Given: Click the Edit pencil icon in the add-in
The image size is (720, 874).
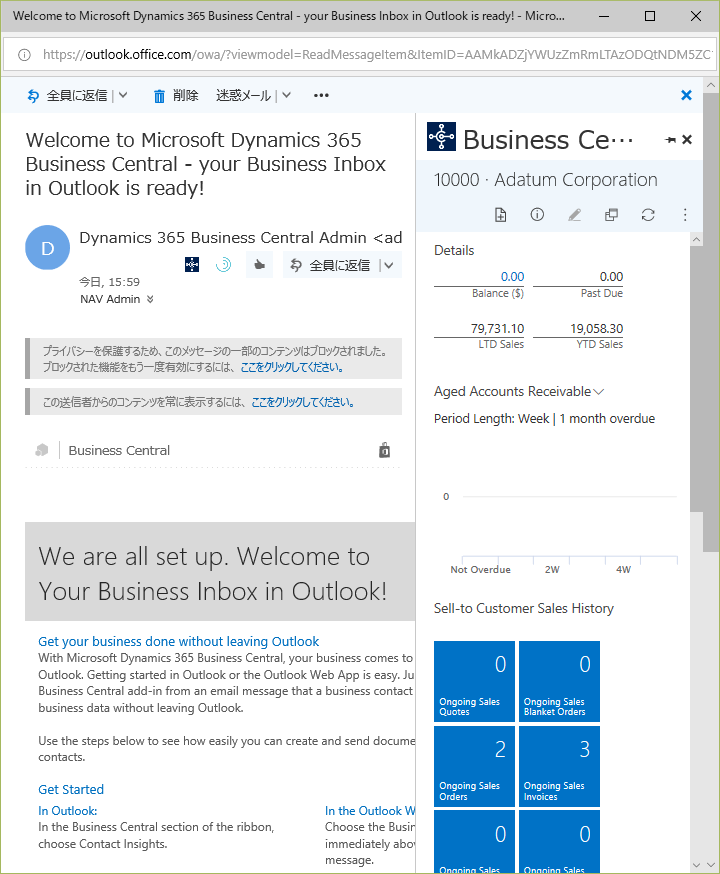Looking at the screenshot, I should [x=575, y=215].
